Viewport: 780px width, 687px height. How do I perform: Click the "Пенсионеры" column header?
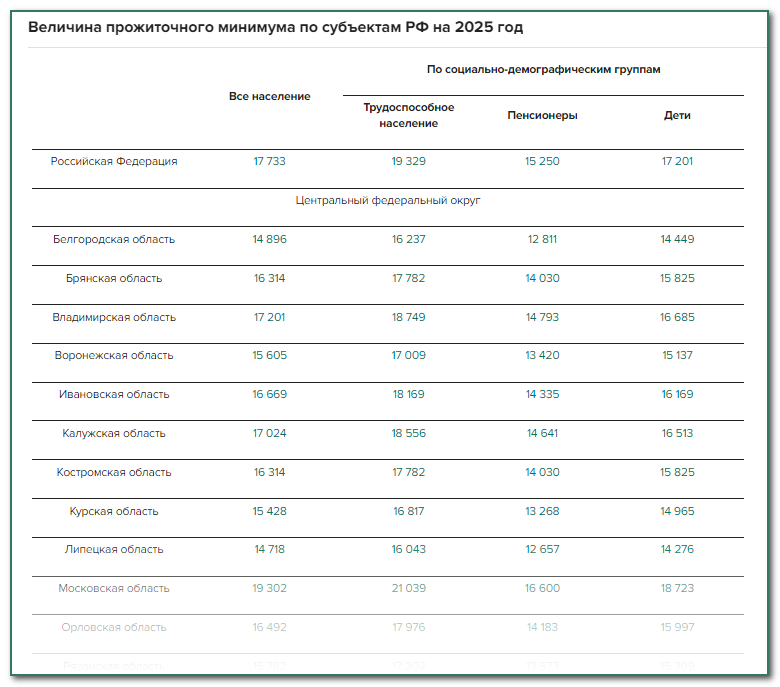tap(542, 115)
